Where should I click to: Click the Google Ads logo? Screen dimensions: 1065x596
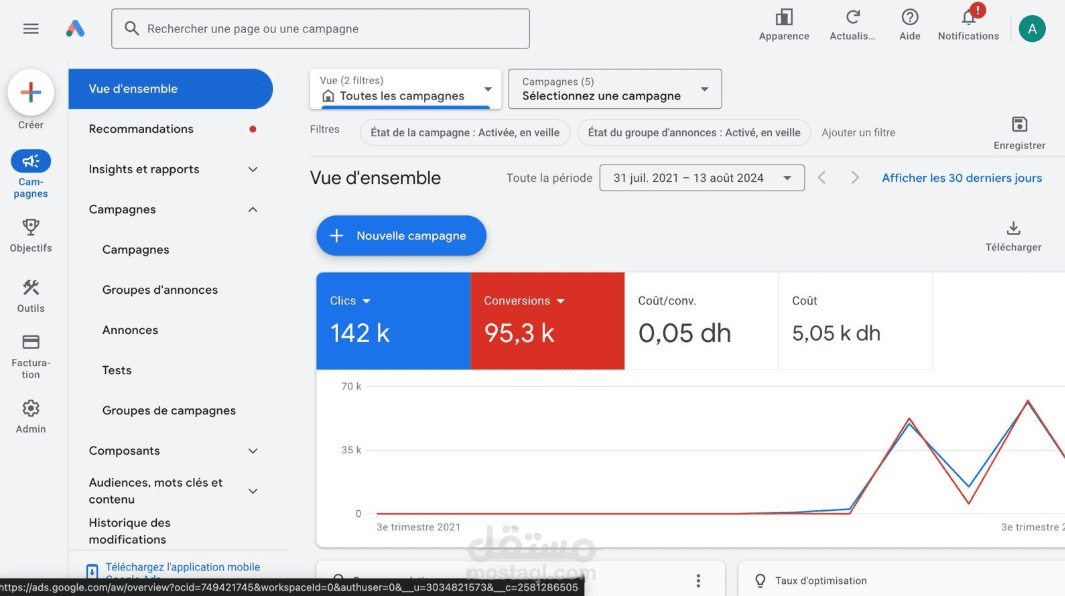click(x=75, y=29)
